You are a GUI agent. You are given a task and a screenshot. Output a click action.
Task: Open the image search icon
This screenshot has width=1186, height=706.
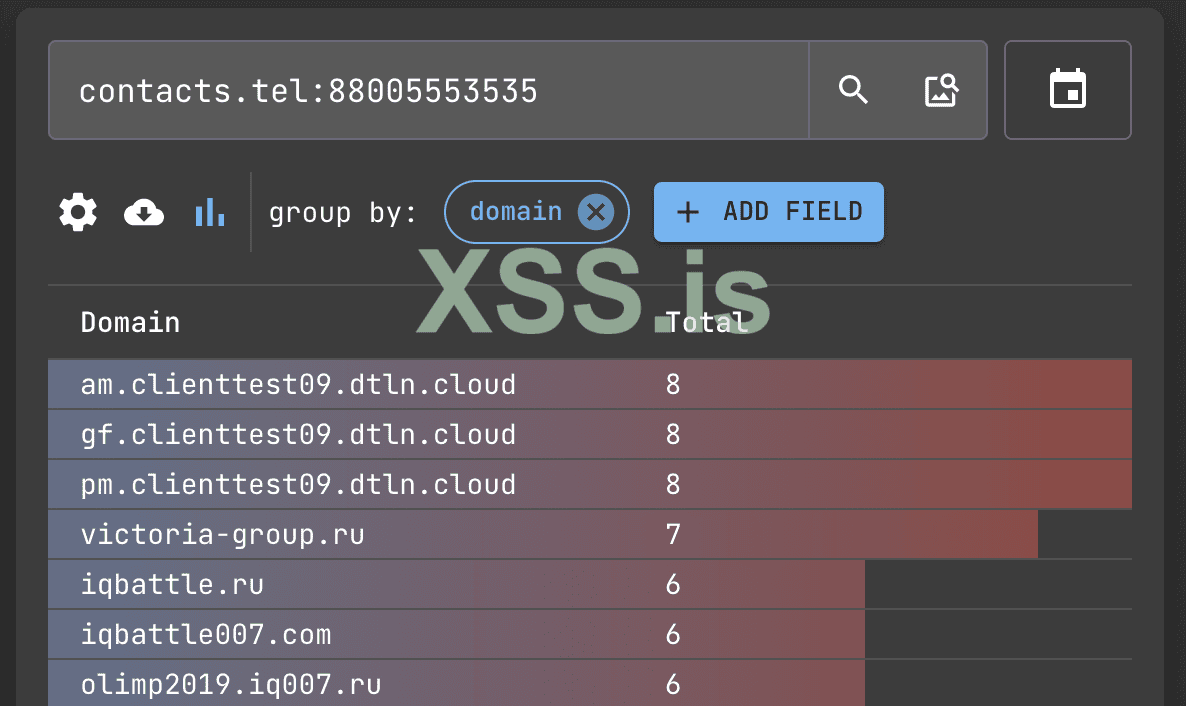[x=941, y=90]
